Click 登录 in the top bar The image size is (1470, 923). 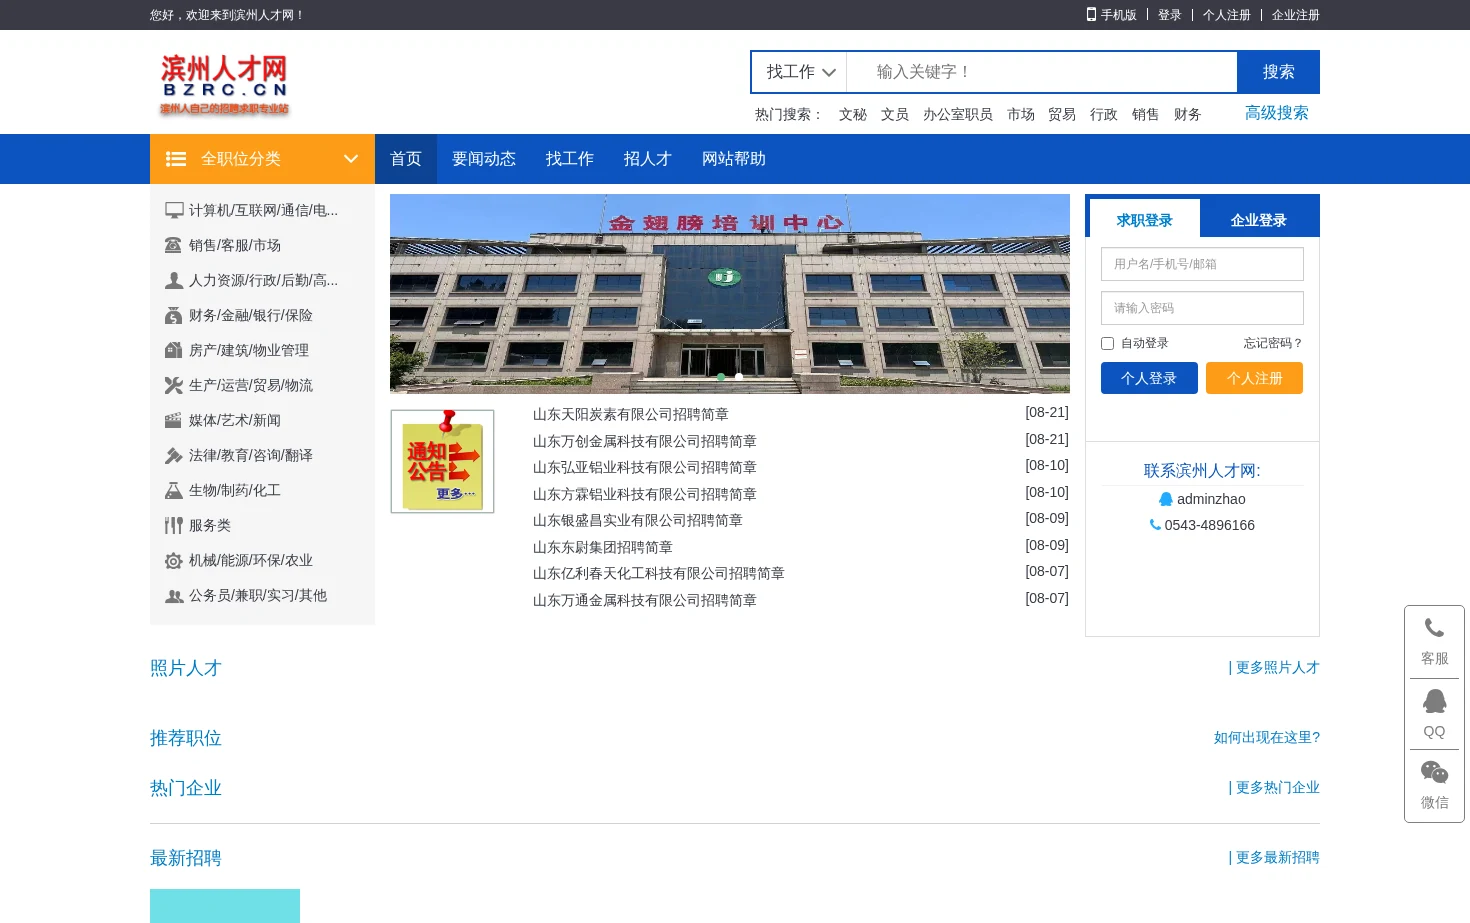pos(1170,15)
